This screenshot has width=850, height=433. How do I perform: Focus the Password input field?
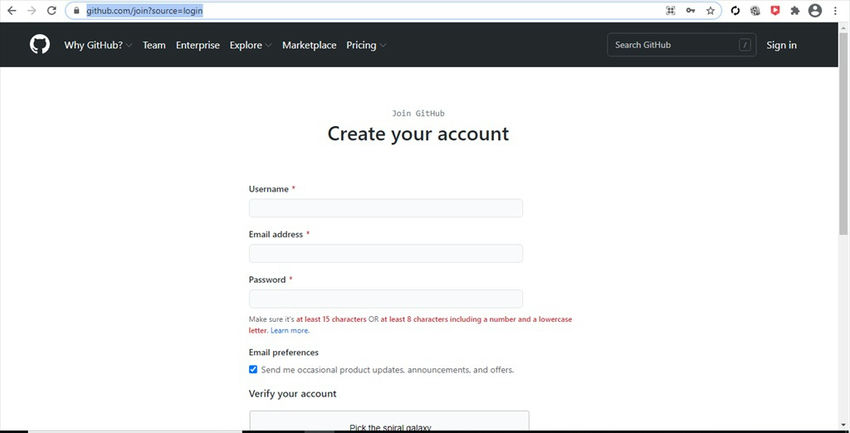(x=385, y=299)
